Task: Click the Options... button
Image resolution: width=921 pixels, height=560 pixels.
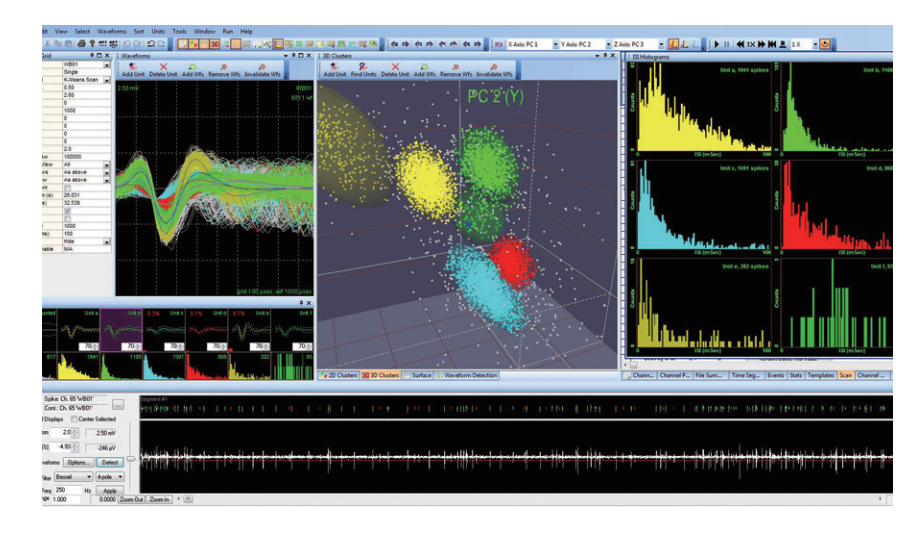Action: coord(78,462)
